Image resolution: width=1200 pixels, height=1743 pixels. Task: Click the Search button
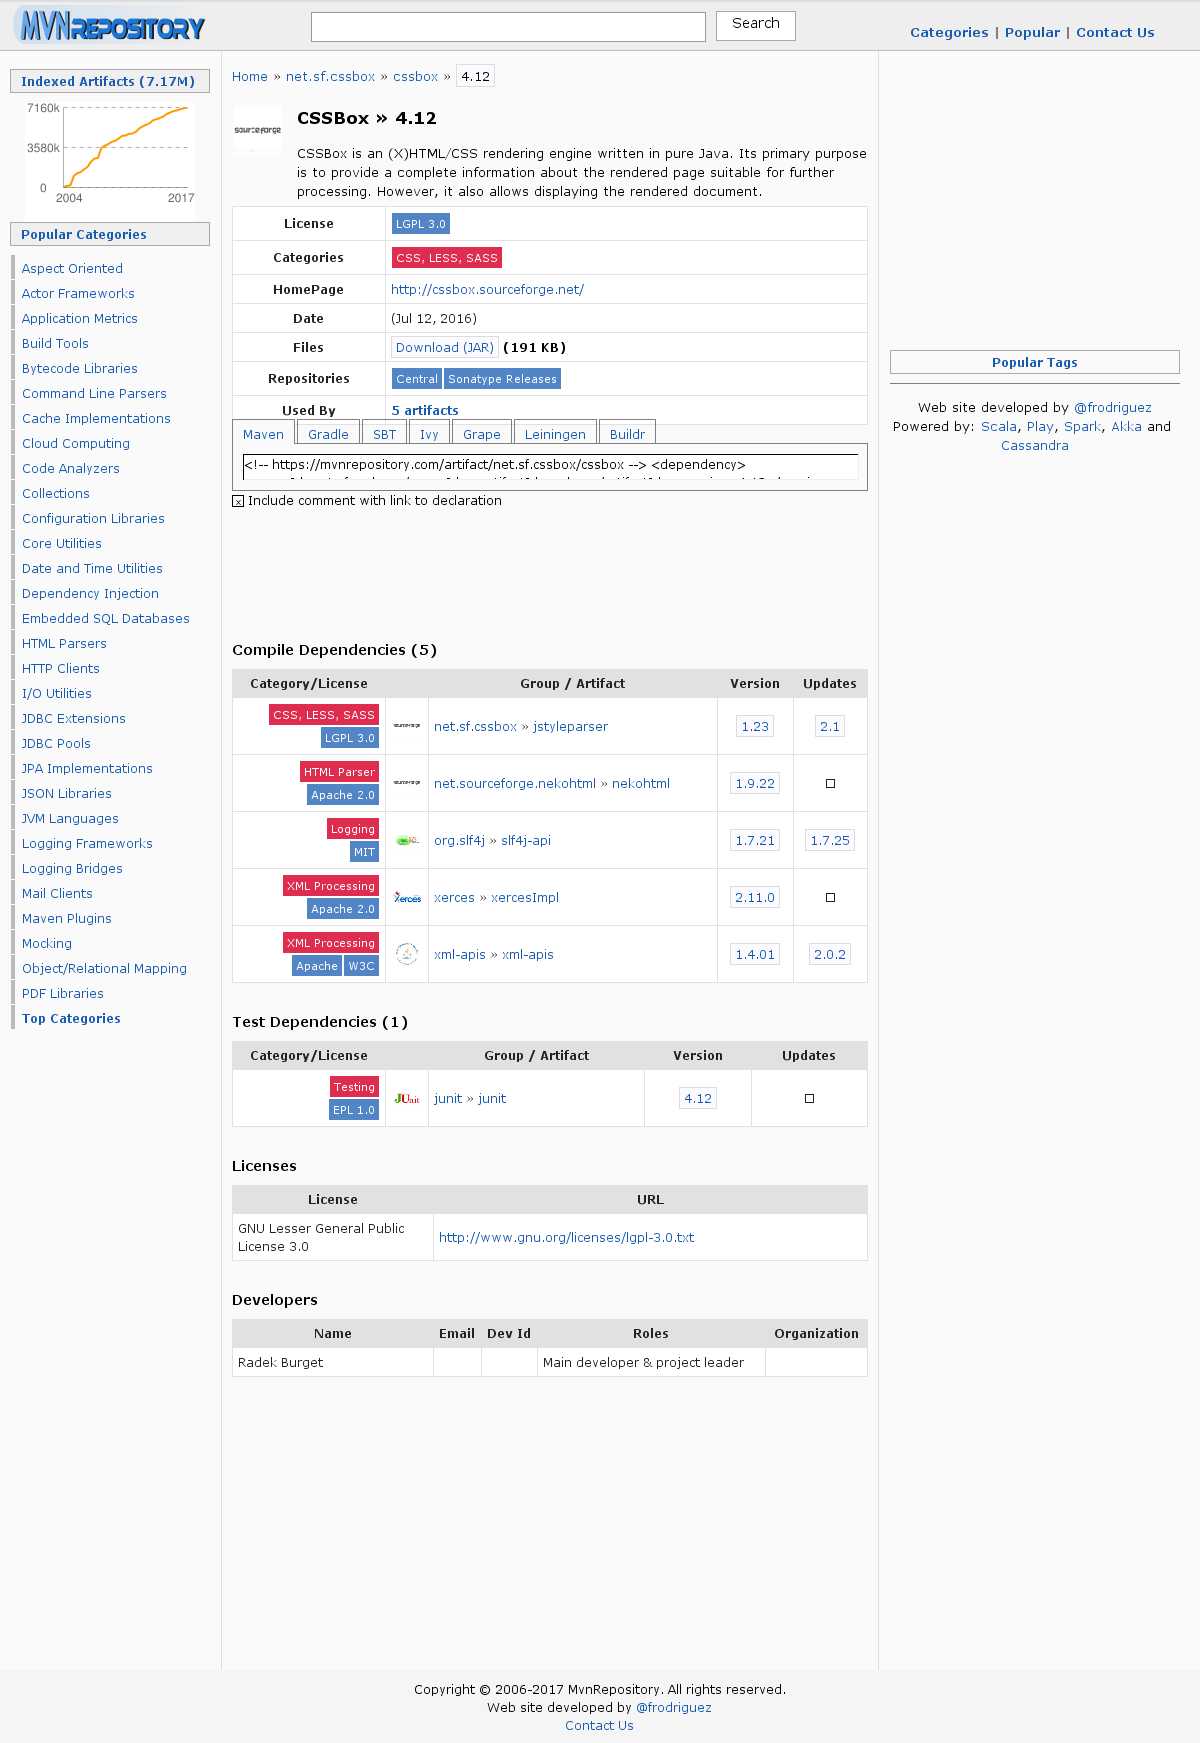coord(756,26)
